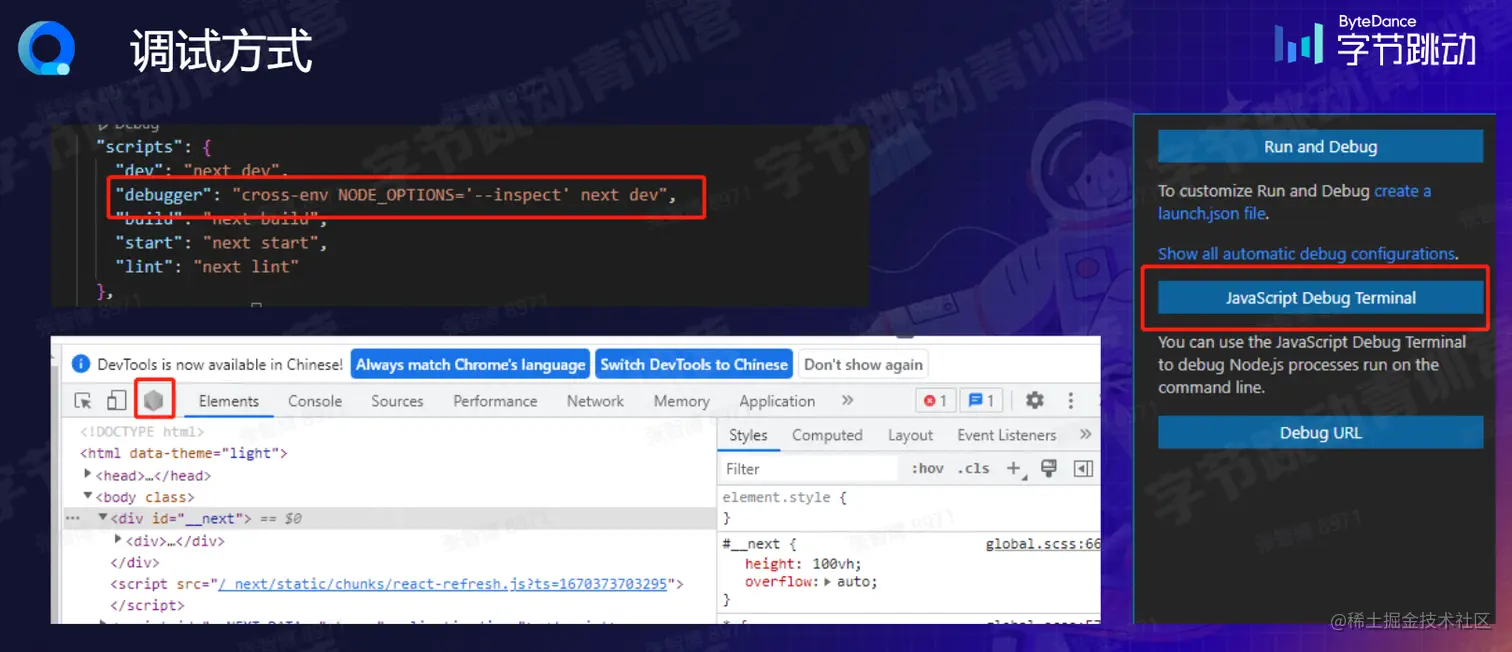
Task: Click the Don't show again button
Action: pyautogui.click(x=863, y=364)
